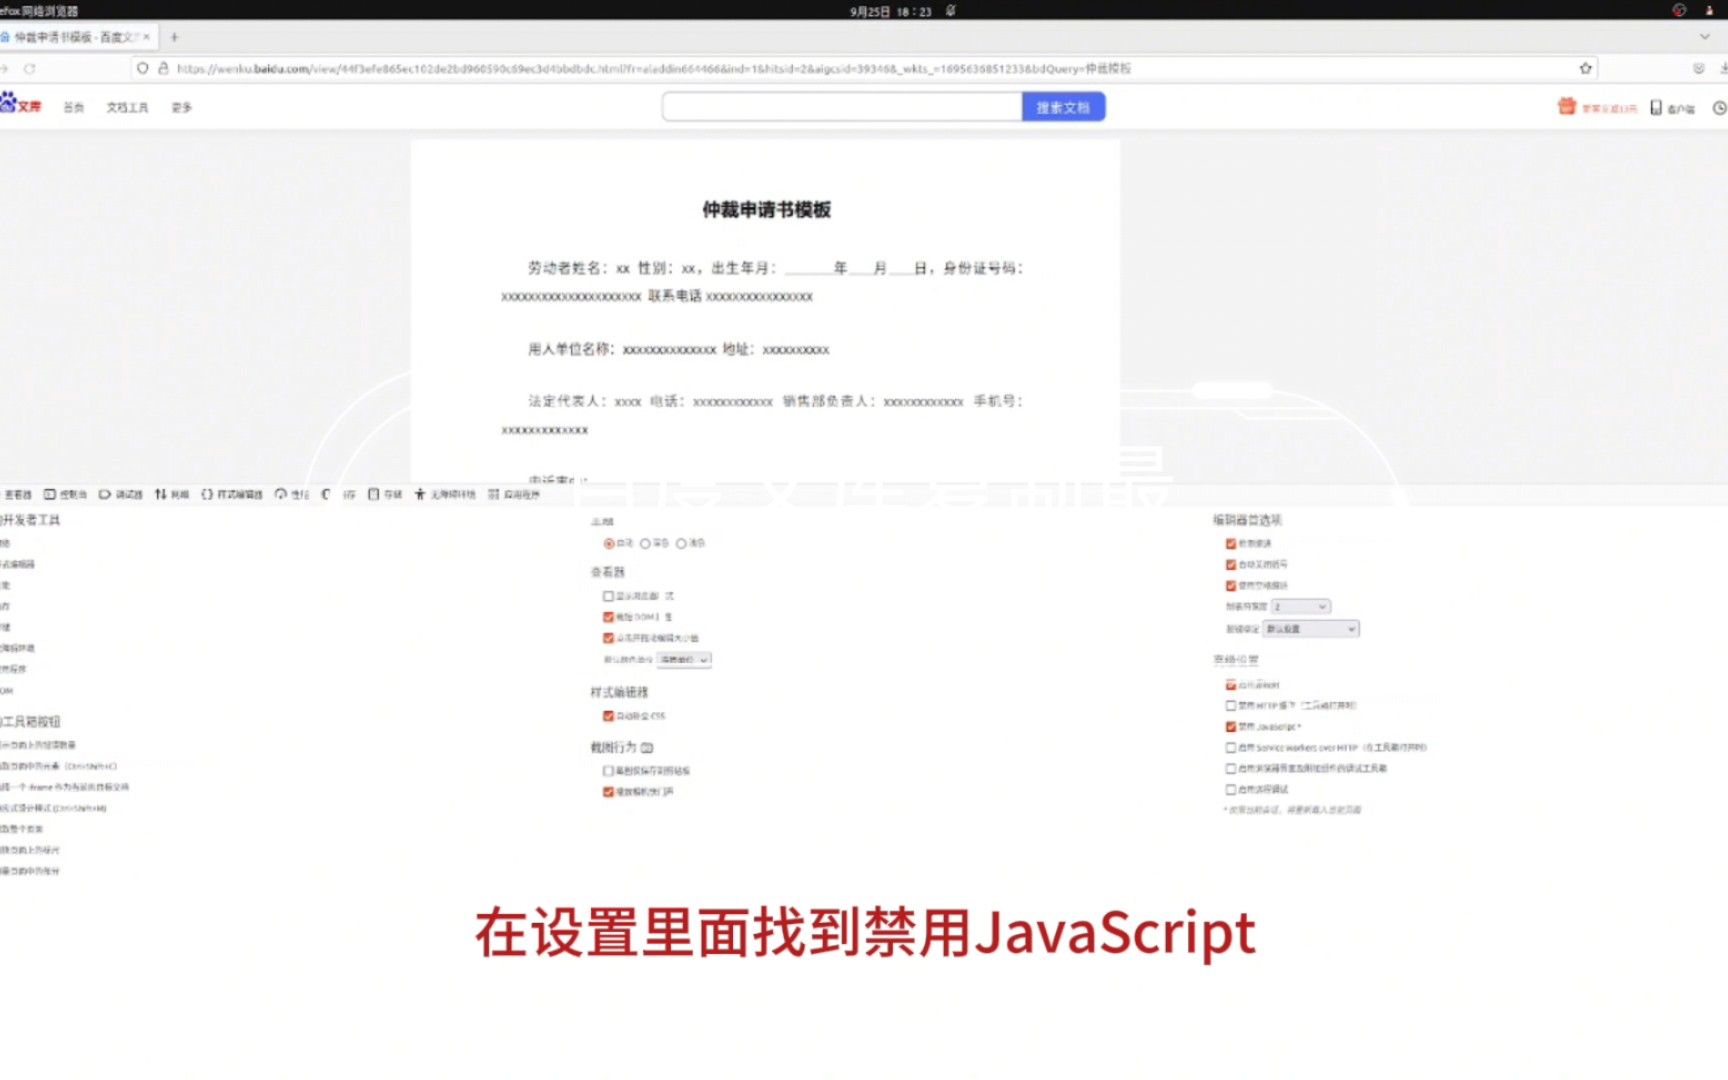Open the keybindings dropdown showing 默认设置
Viewport: 1728px width, 1080px height.
coord(1311,629)
